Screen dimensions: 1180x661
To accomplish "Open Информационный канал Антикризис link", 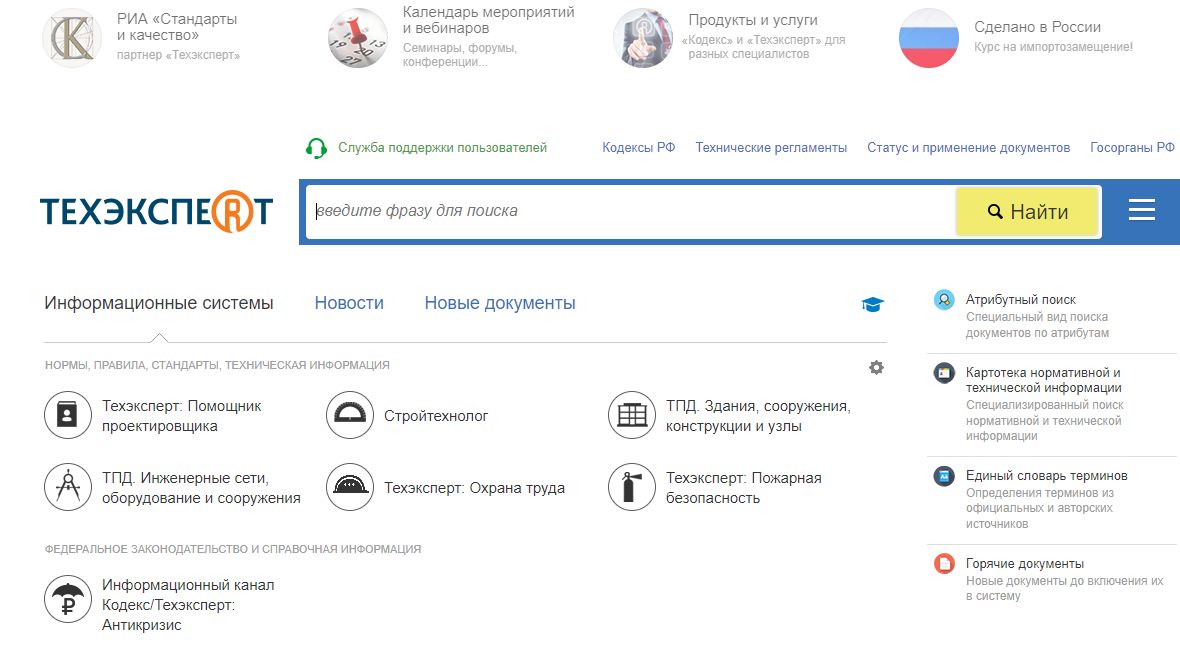I will pos(188,605).
